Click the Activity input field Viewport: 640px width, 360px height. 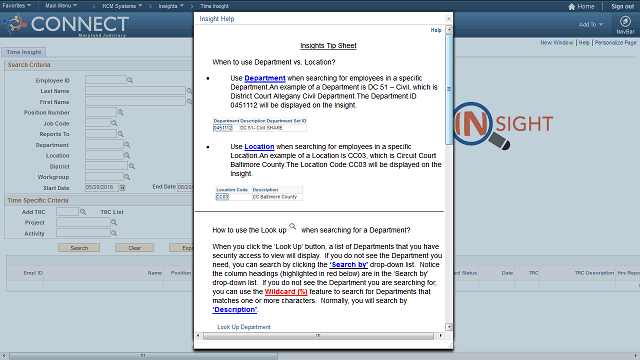(83, 233)
